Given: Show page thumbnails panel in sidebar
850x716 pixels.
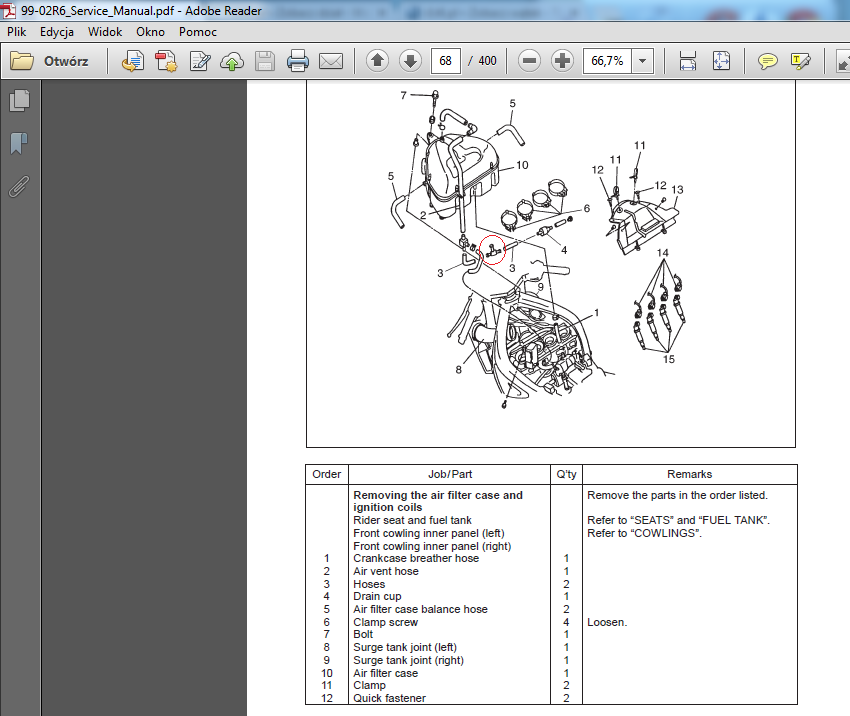Looking at the screenshot, I should (19, 100).
